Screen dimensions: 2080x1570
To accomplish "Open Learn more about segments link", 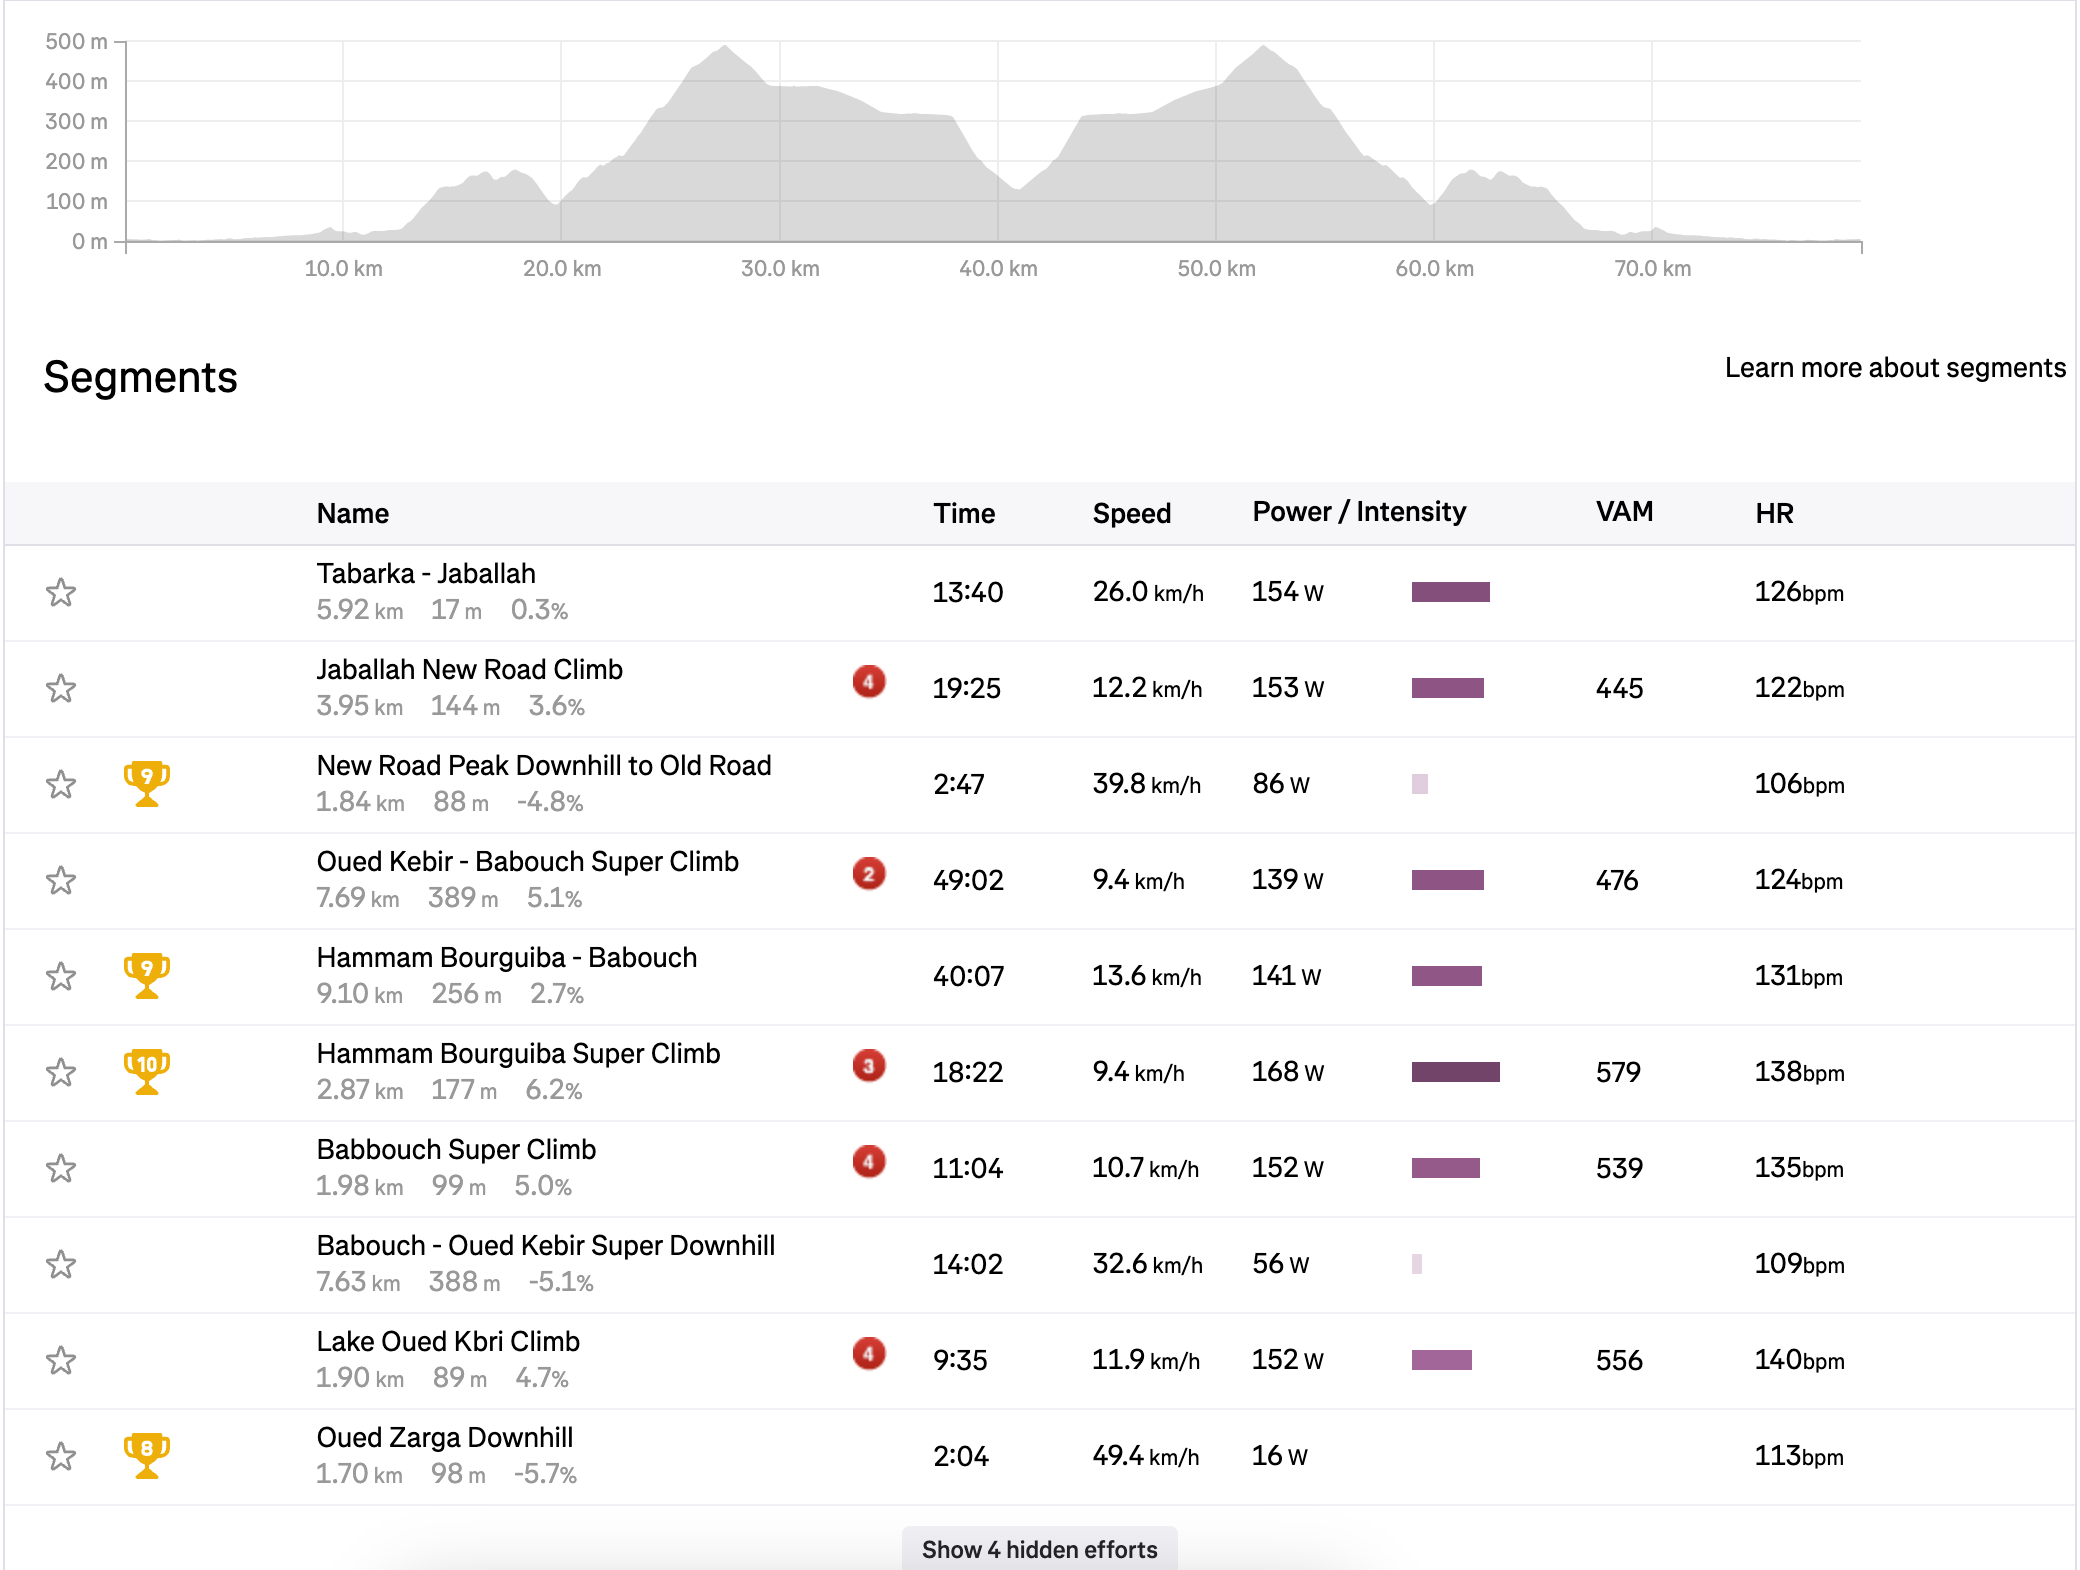I will (1895, 368).
